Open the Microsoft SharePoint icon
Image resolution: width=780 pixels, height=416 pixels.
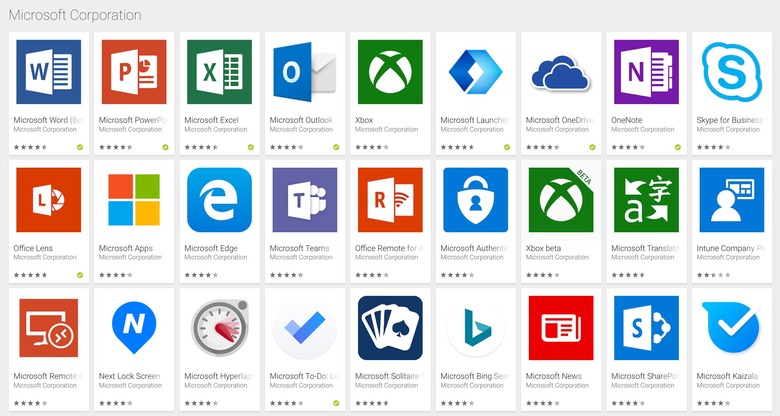(x=646, y=327)
